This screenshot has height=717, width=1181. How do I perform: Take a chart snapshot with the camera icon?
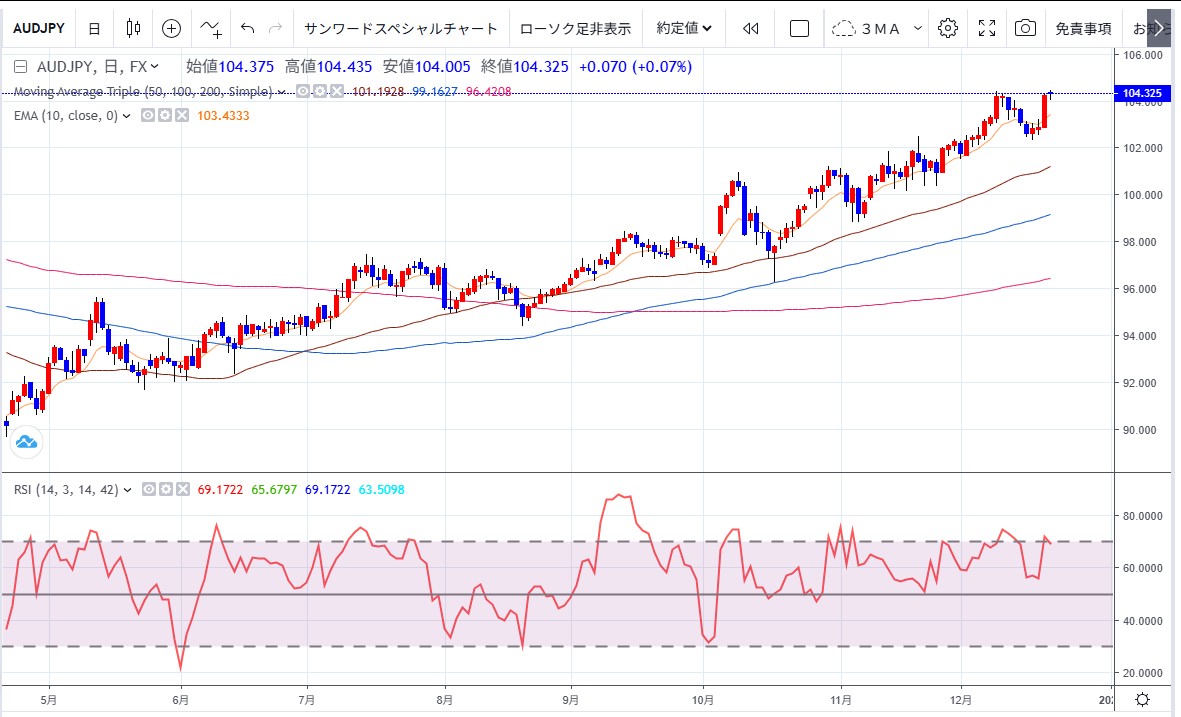point(1025,28)
